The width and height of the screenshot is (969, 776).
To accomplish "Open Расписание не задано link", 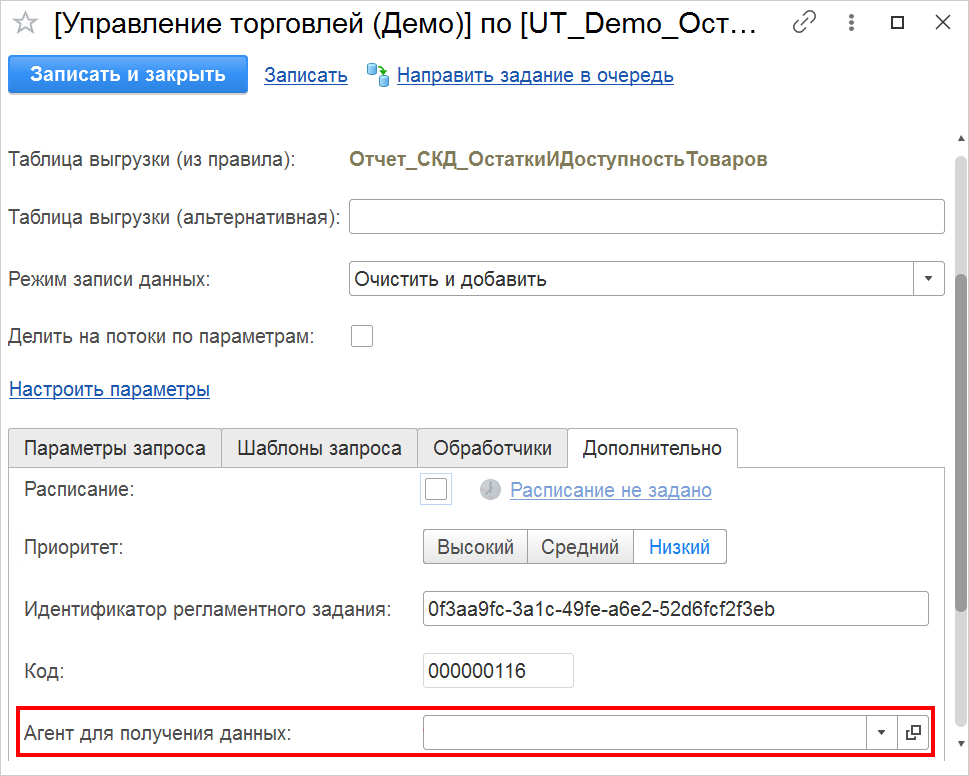I will tap(611, 490).
